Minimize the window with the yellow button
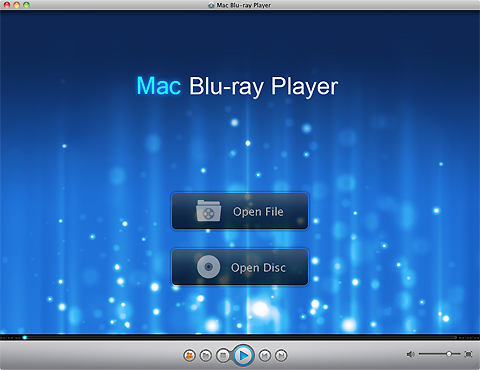Screen dimensions: 480x370 16,5
